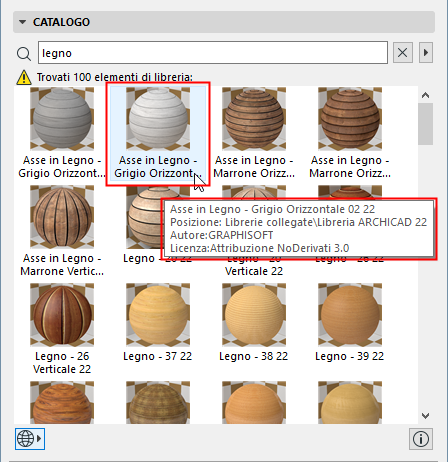Click the 'Legno - 39 22' label text

pyautogui.click(x=350, y=356)
